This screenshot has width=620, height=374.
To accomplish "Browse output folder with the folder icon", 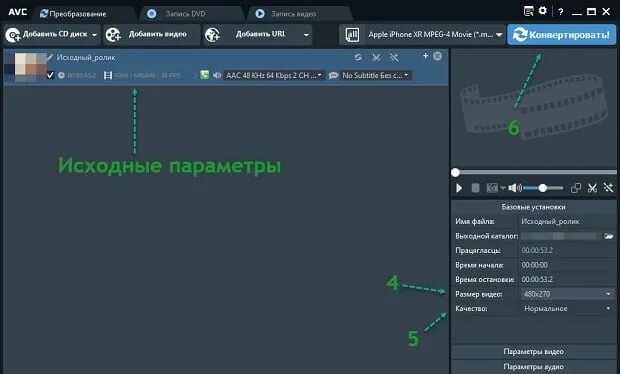I will (x=609, y=236).
